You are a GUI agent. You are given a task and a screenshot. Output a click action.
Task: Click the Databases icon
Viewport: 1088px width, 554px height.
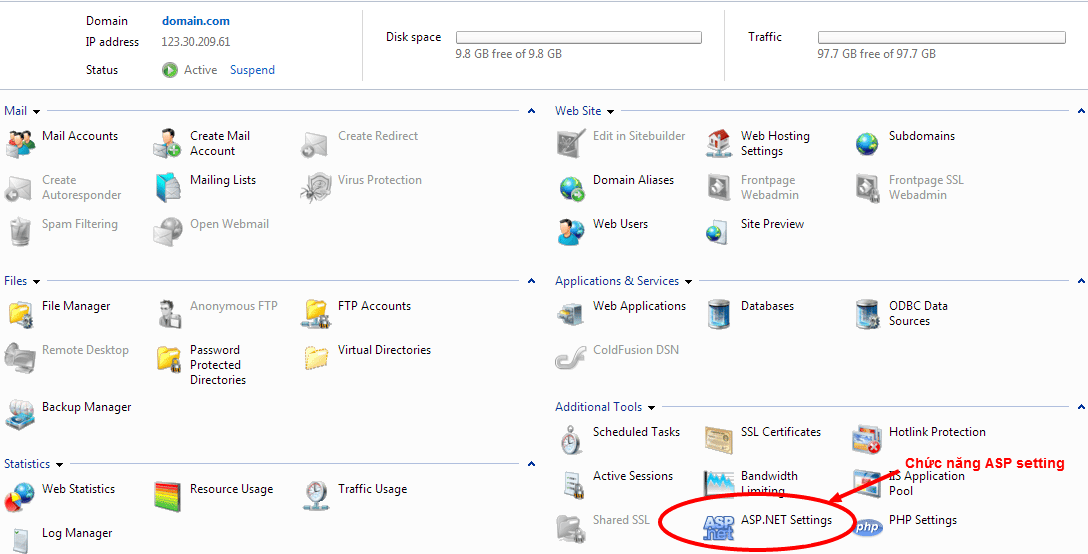point(719,313)
